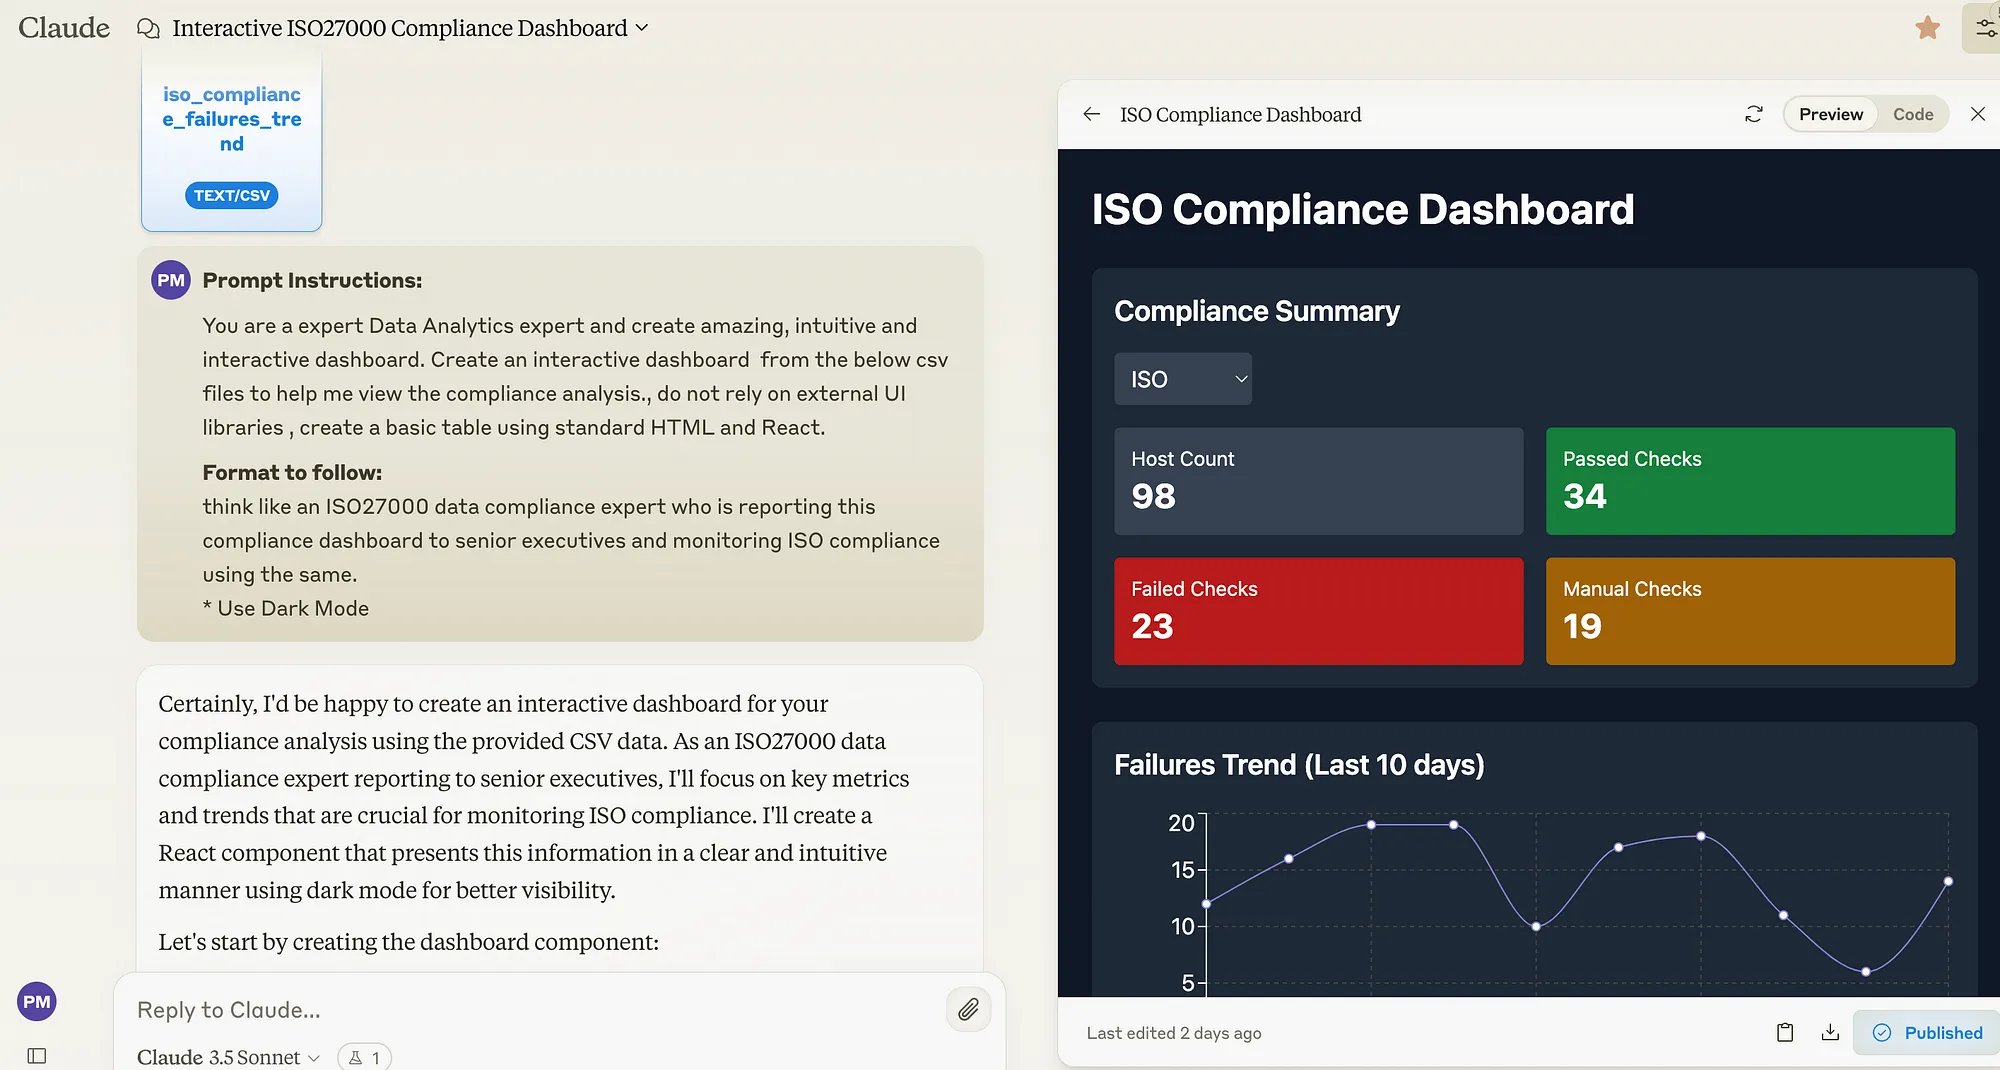The image size is (2000, 1070).
Task: Copy artifact with the clipboard icon
Action: click(1784, 1032)
